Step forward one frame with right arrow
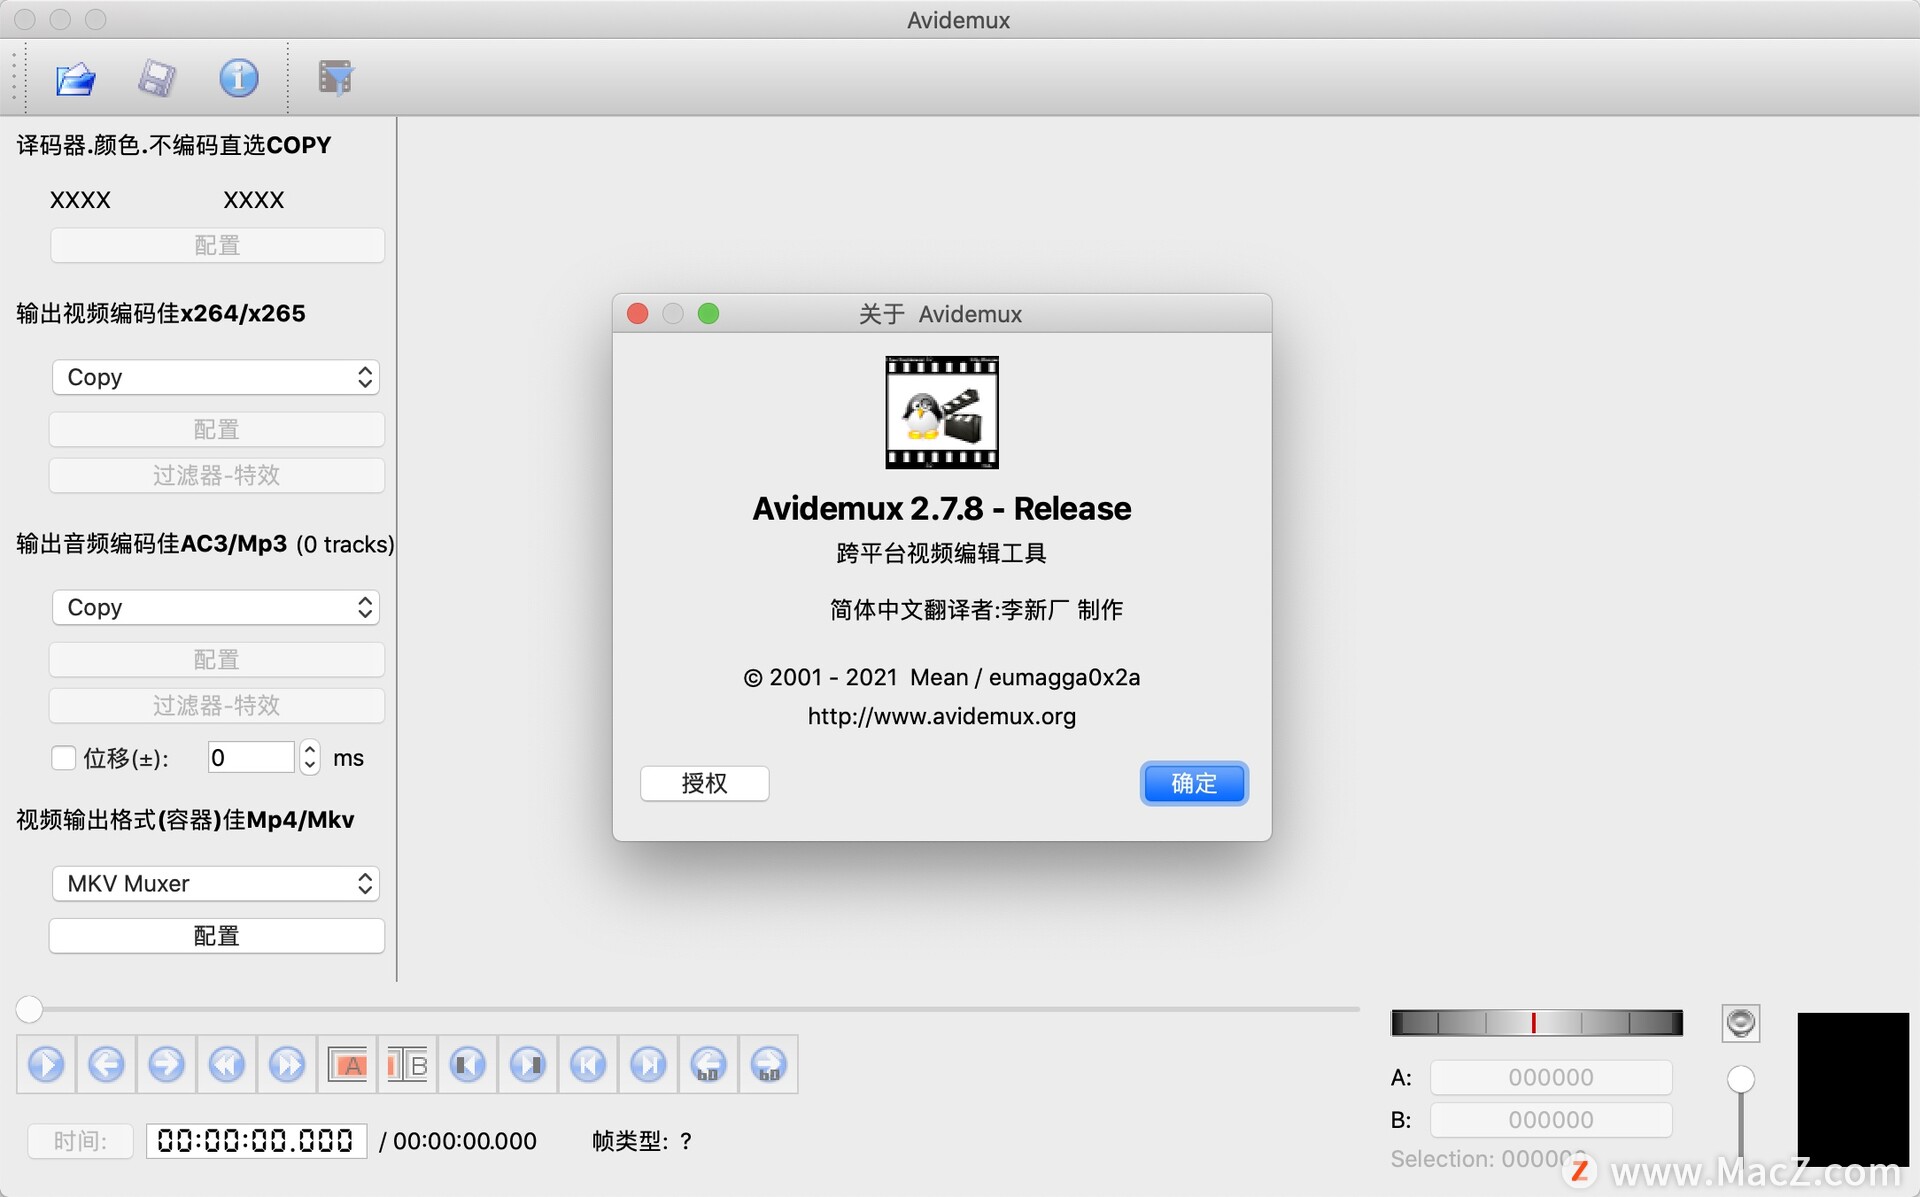 166,1064
